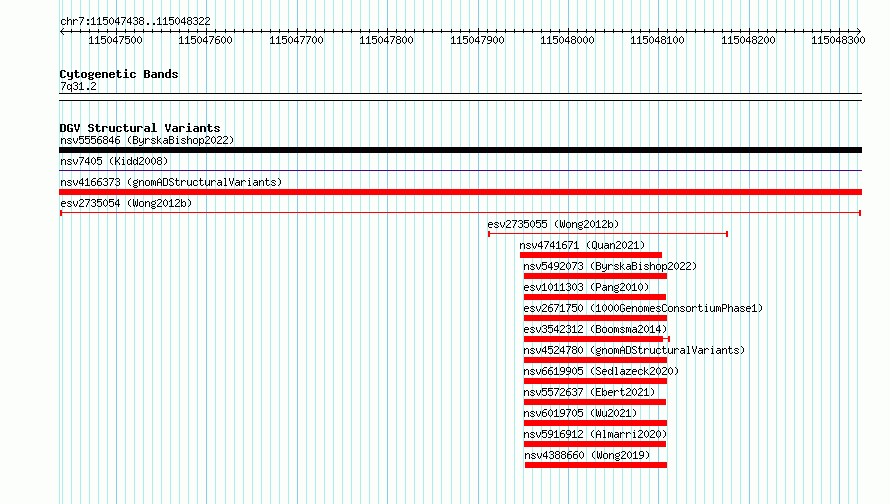Open nsv4741671 (Quan2021) variant label
The width and height of the screenshot is (890, 504).
coord(582,245)
